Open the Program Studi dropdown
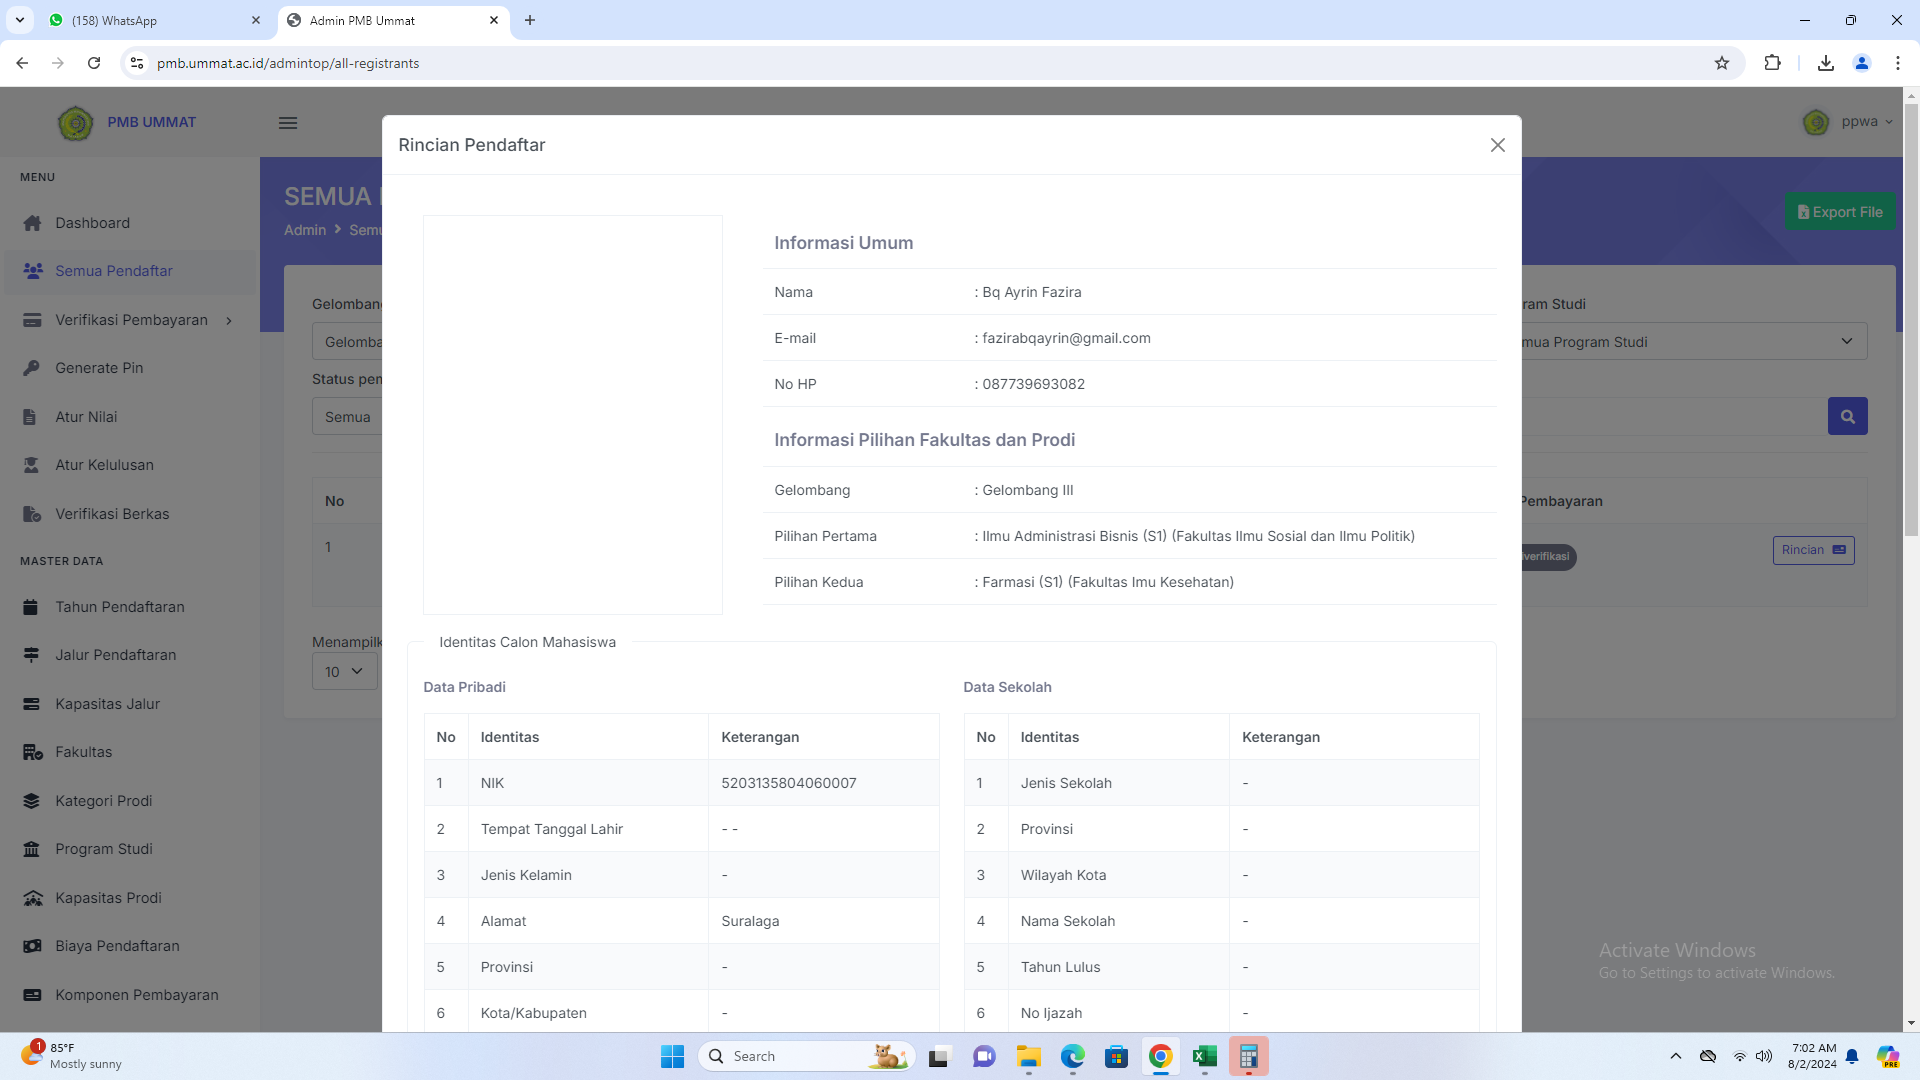This screenshot has height=1080, width=1920. pyautogui.click(x=1690, y=342)
